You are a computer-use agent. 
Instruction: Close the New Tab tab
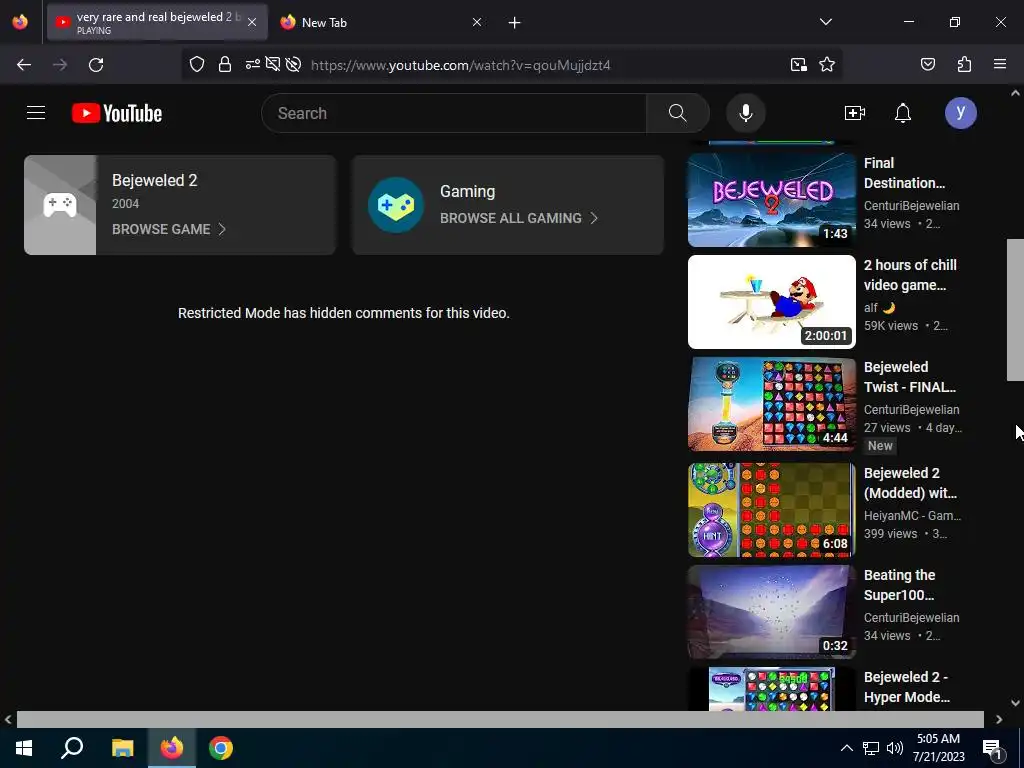point(477,22)
